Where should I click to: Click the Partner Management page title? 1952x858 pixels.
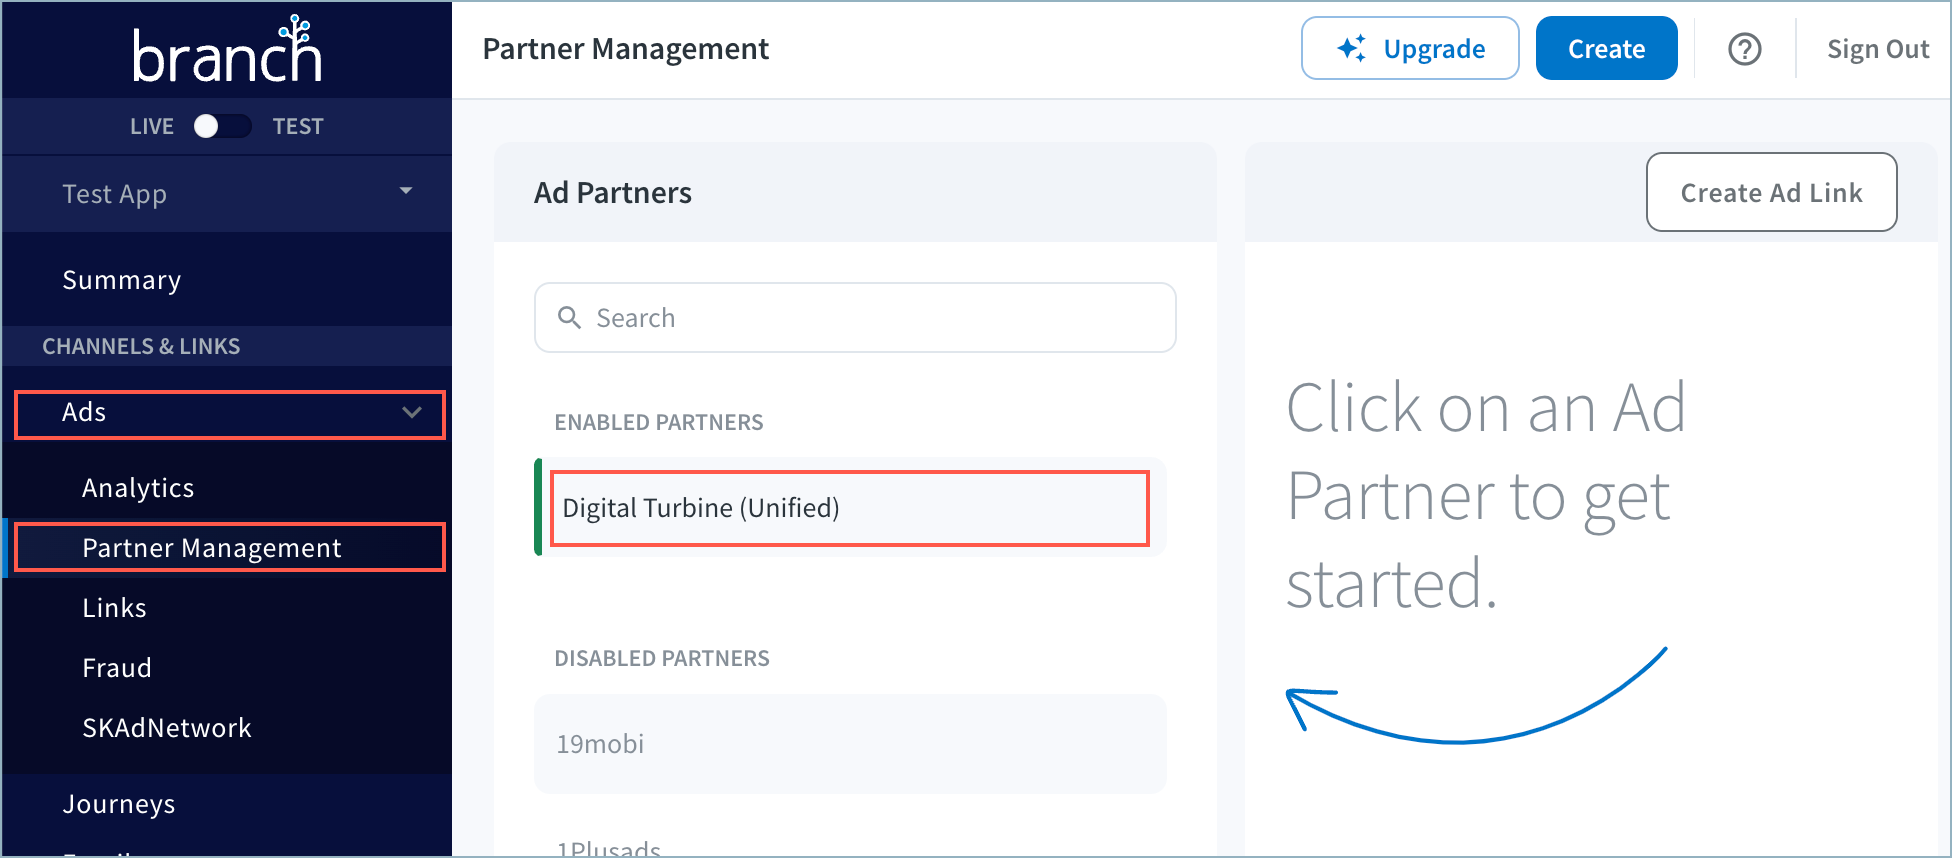[626, 49]
